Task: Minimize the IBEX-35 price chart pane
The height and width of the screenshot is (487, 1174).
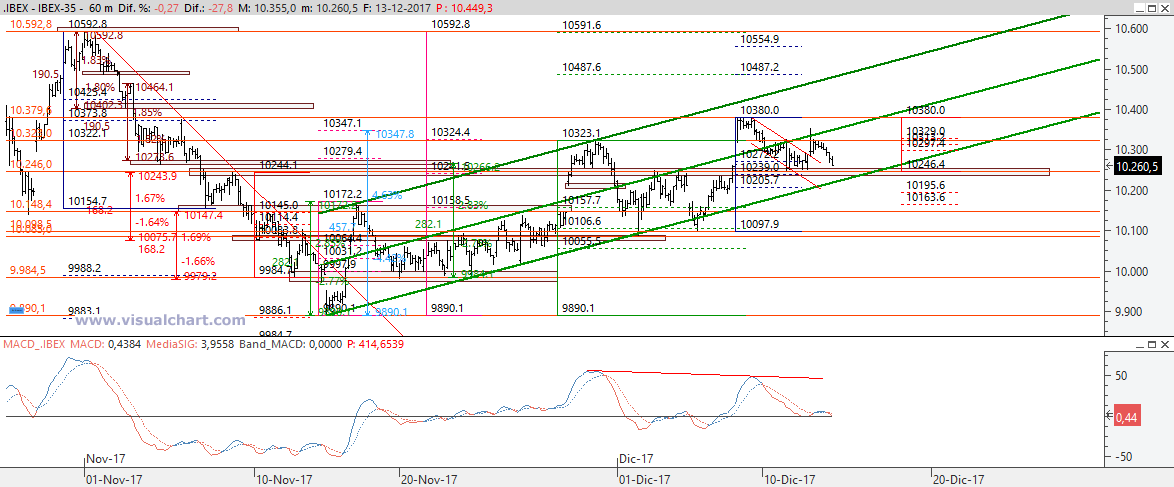Action: point(1138,8)
